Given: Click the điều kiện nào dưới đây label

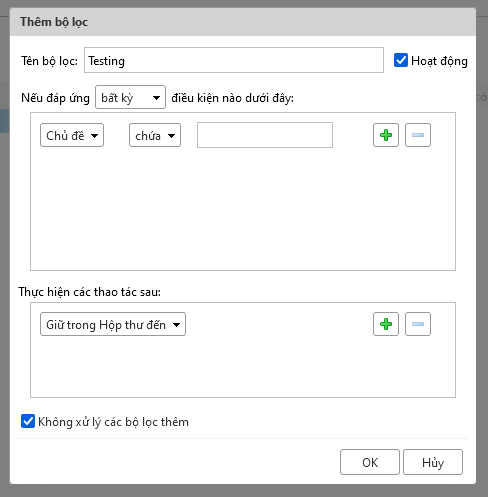Looking at the screenshot, I should (232, 98).
